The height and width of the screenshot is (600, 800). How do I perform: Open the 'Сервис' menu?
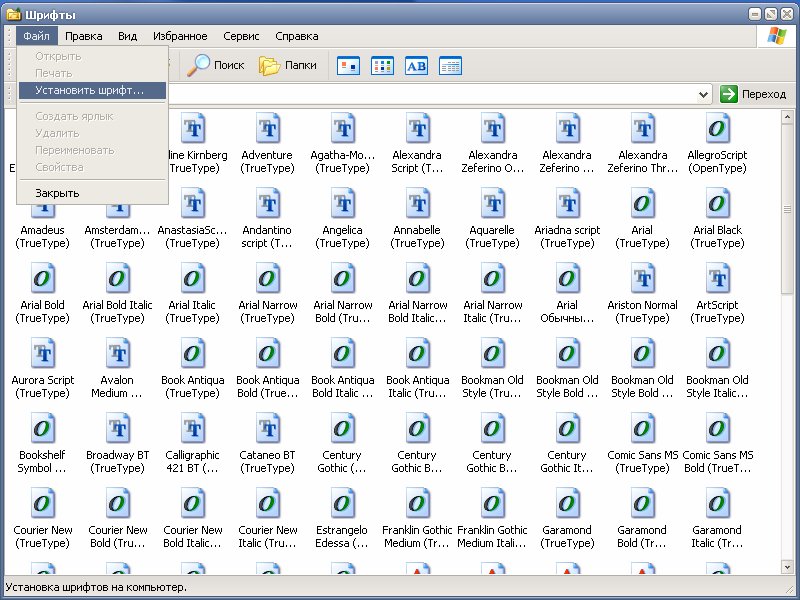click(x=241, y=36)
